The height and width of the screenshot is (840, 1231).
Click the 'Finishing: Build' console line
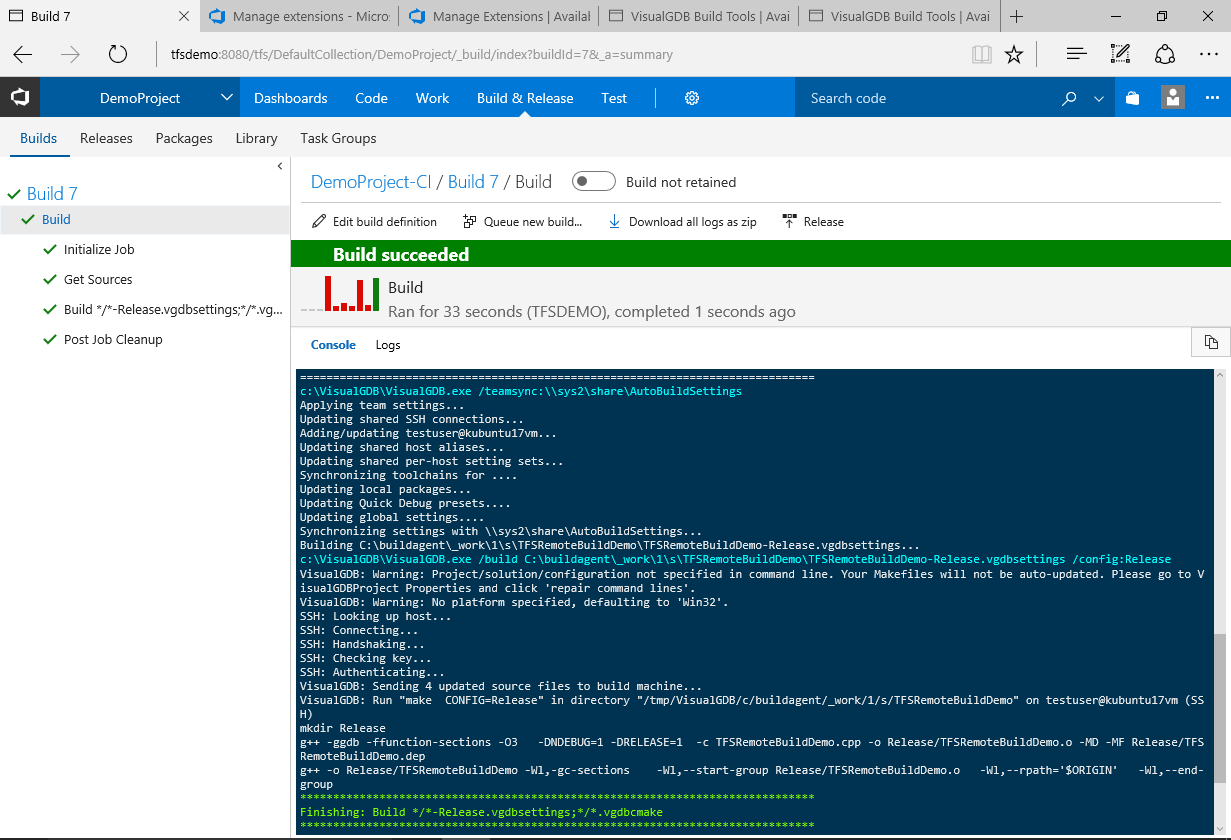(481, 812)
